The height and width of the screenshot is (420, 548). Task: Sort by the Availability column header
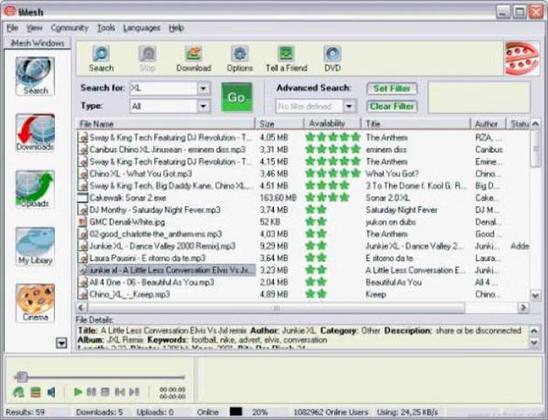tap(332, 124)
